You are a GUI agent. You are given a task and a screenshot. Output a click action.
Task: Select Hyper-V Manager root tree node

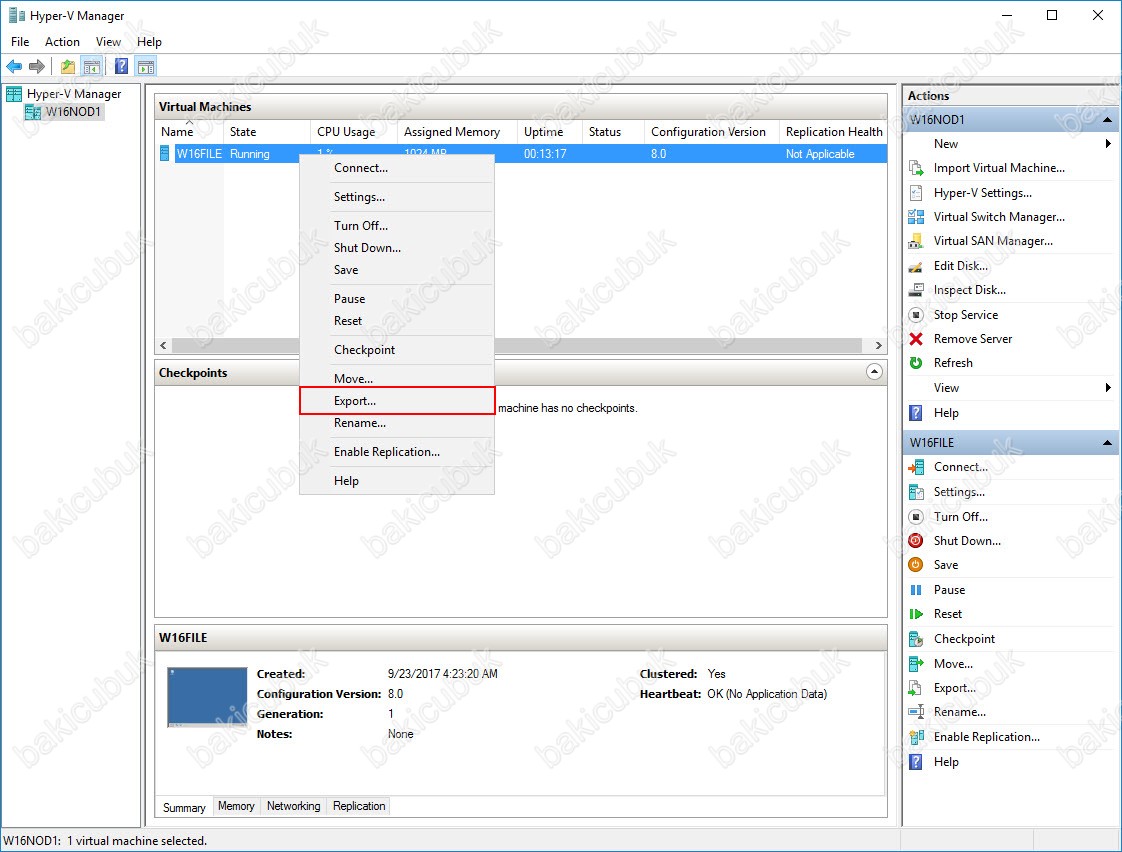pos(74,94)
